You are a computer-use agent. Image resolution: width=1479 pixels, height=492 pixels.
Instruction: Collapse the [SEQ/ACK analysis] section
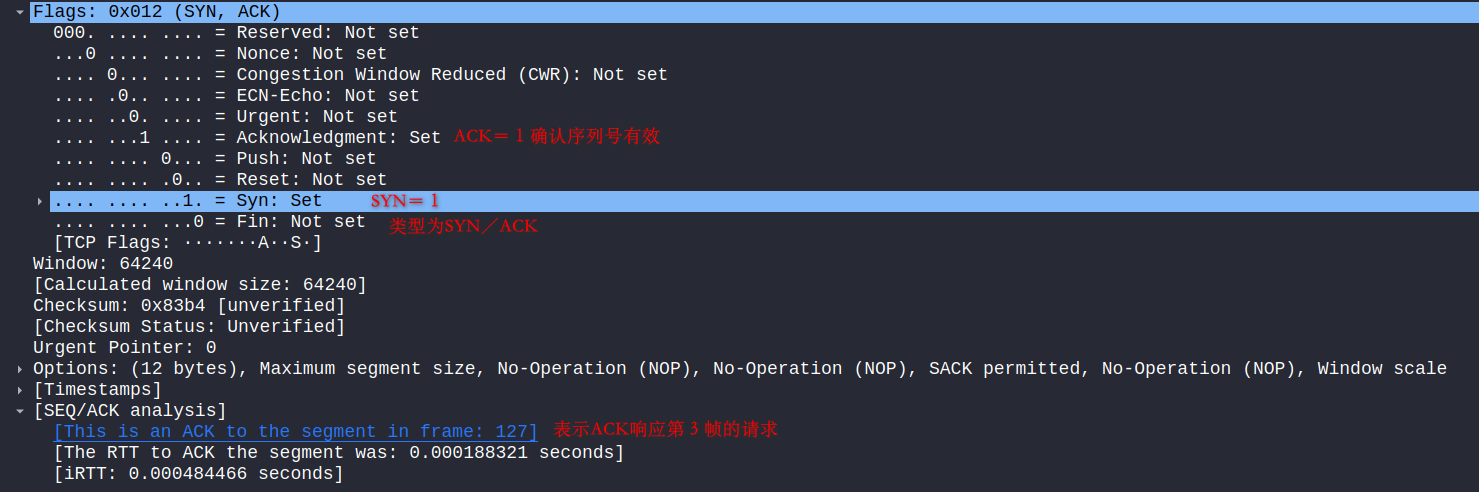pos(20,411)
